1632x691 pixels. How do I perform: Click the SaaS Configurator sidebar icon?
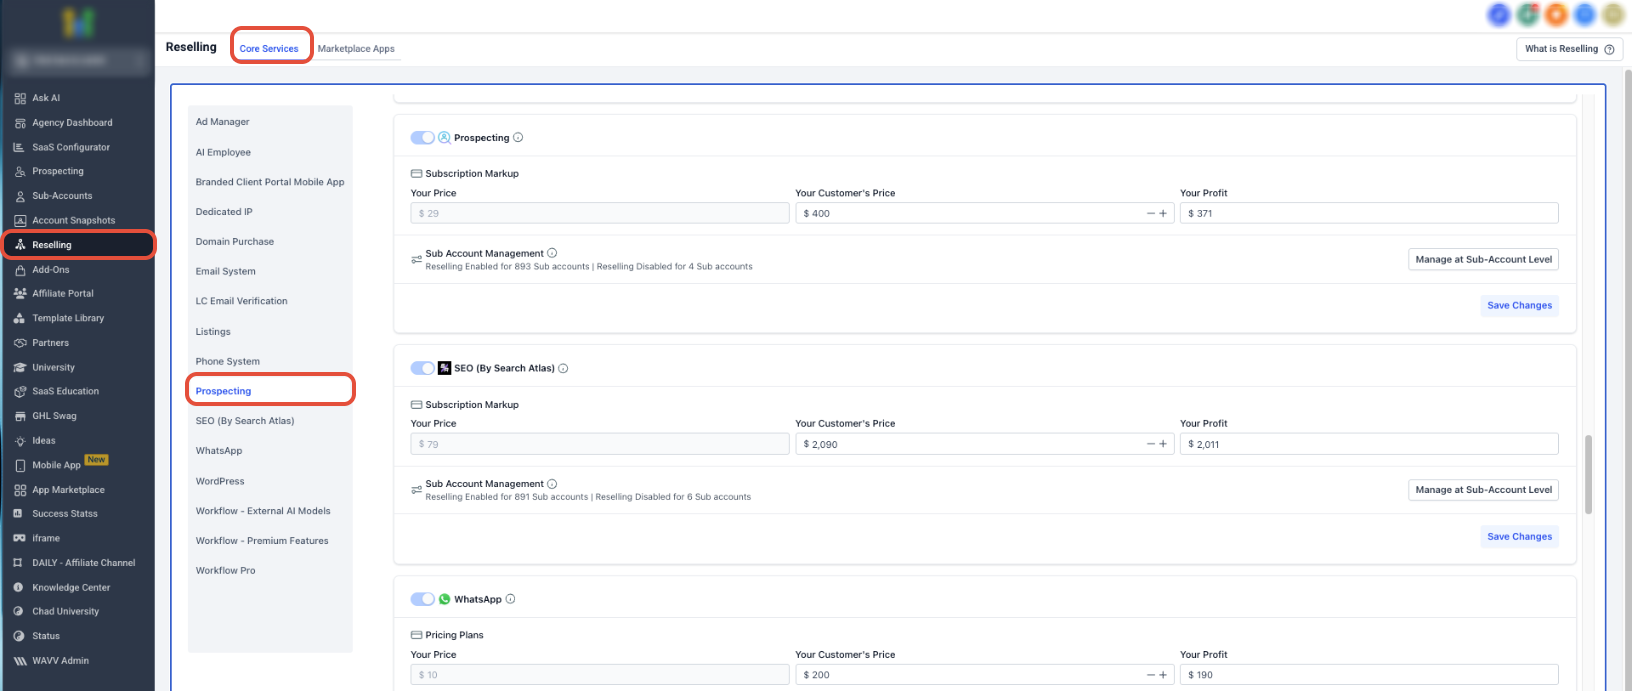pyautogui.click(x=20, y=147)
